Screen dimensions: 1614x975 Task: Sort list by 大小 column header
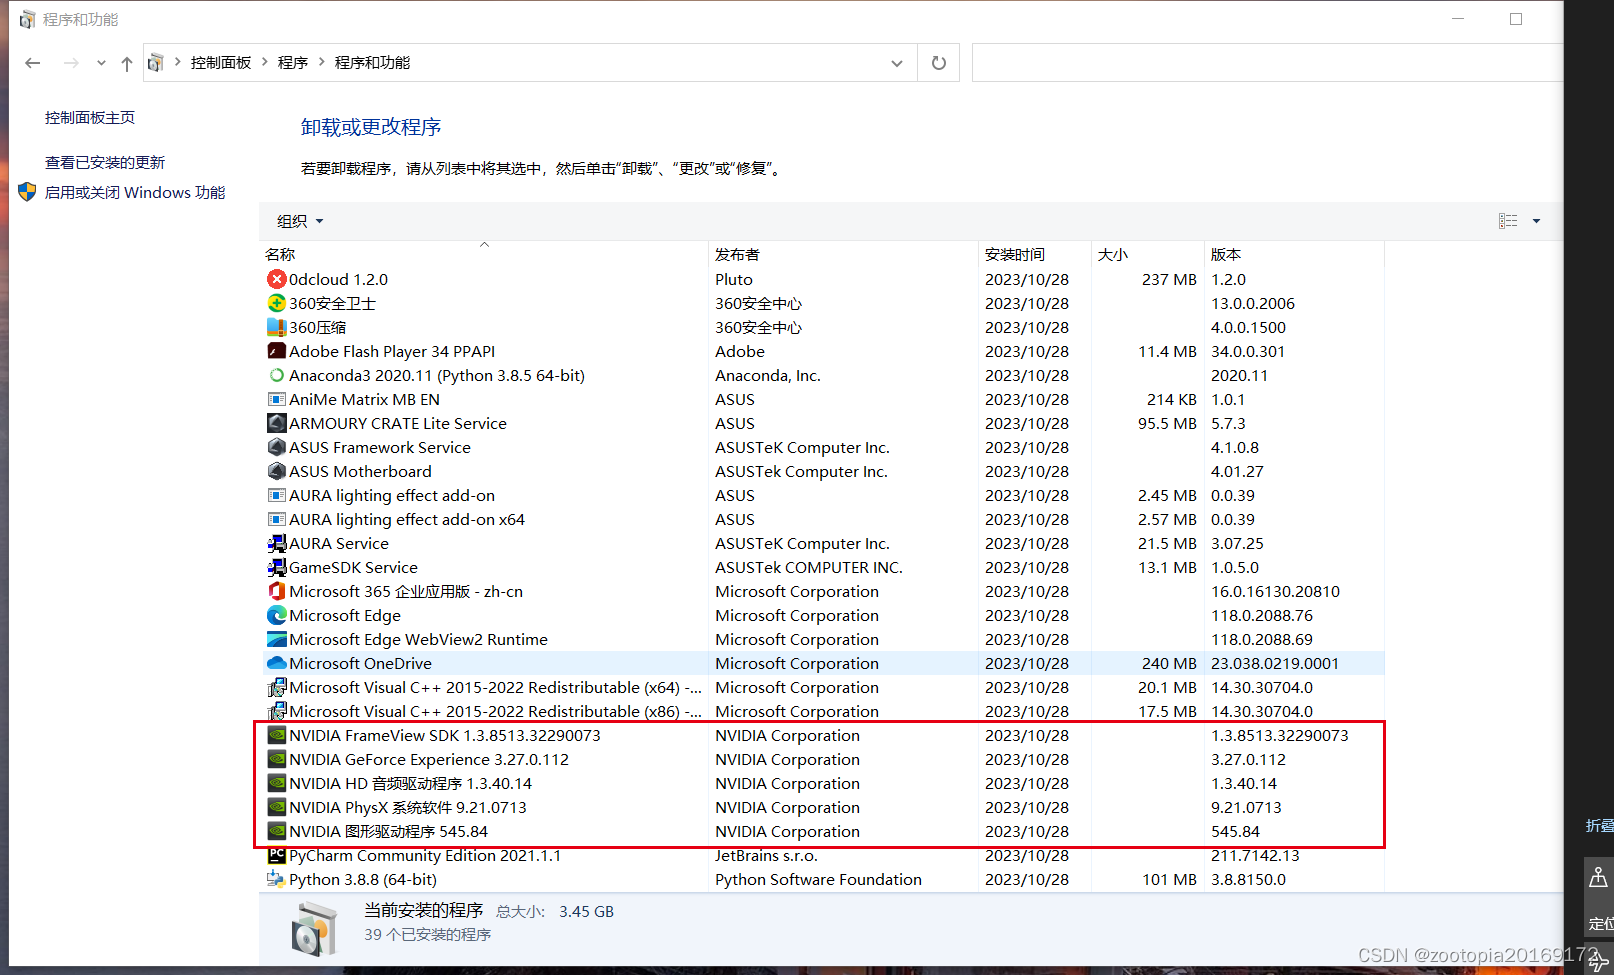(1148, 254)
